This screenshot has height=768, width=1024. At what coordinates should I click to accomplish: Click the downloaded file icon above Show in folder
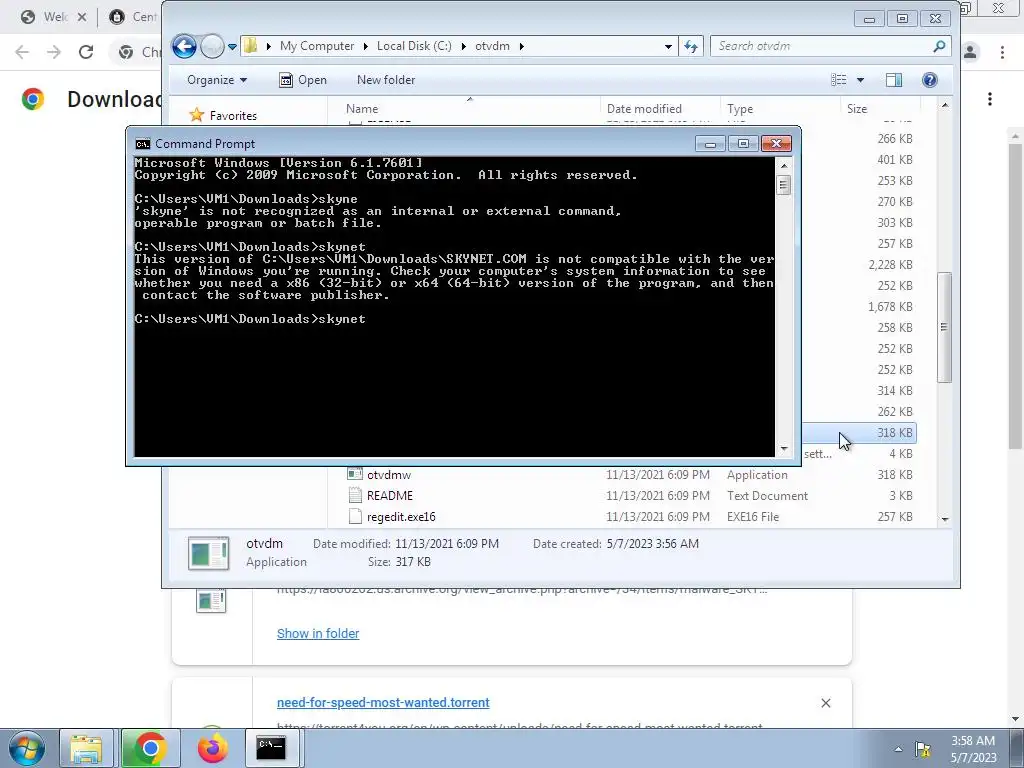[x=211, y=601]
